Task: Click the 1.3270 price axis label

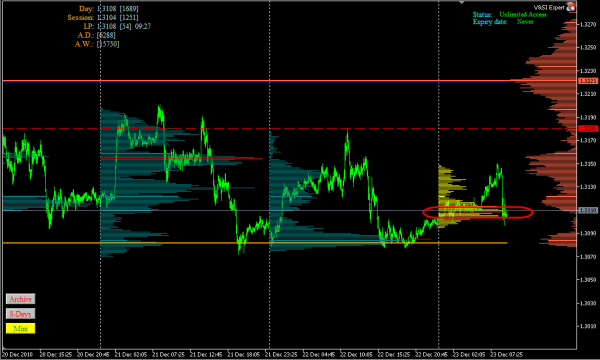Action: click(x=588, y=24)
